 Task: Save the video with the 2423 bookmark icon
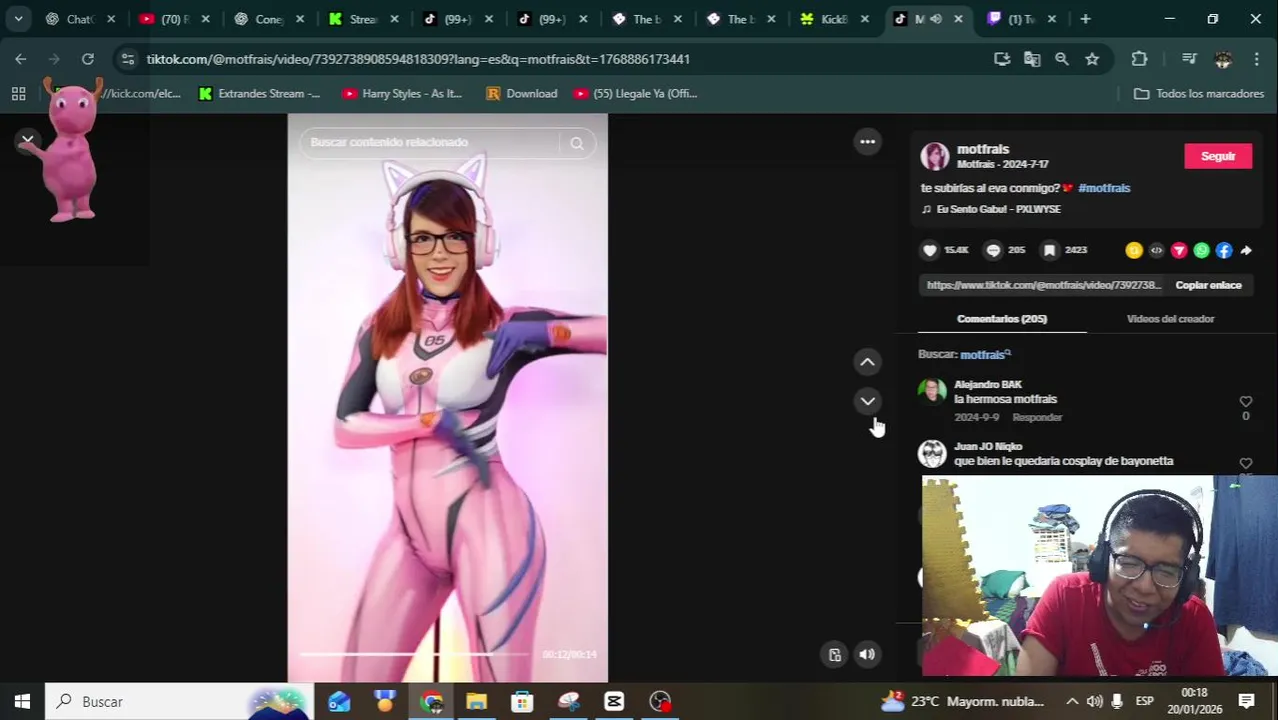(x=1049, y=250)
